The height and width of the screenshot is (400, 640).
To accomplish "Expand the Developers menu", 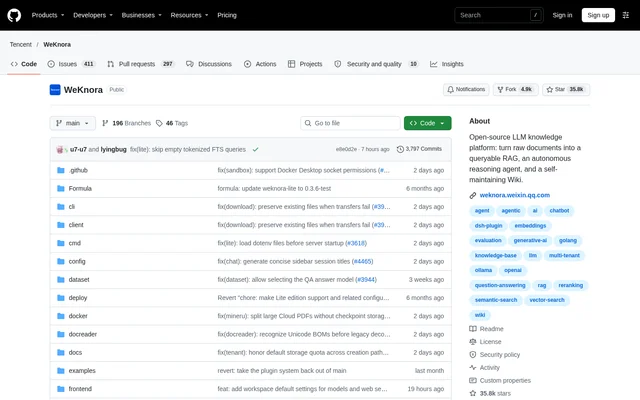I will (x=93, y=15).
